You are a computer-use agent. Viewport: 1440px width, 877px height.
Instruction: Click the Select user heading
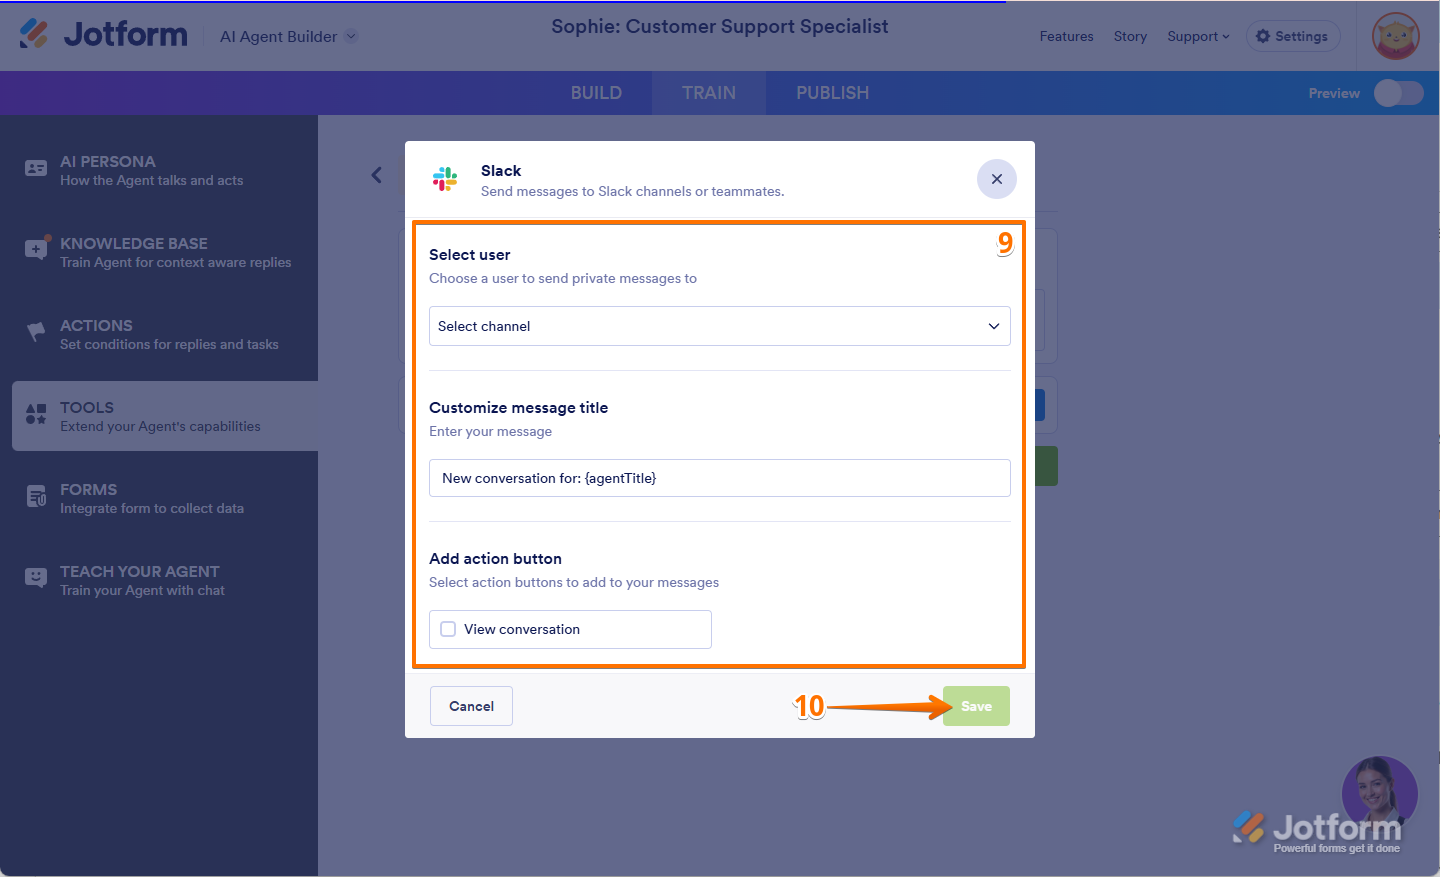click(x=470, y=255)
